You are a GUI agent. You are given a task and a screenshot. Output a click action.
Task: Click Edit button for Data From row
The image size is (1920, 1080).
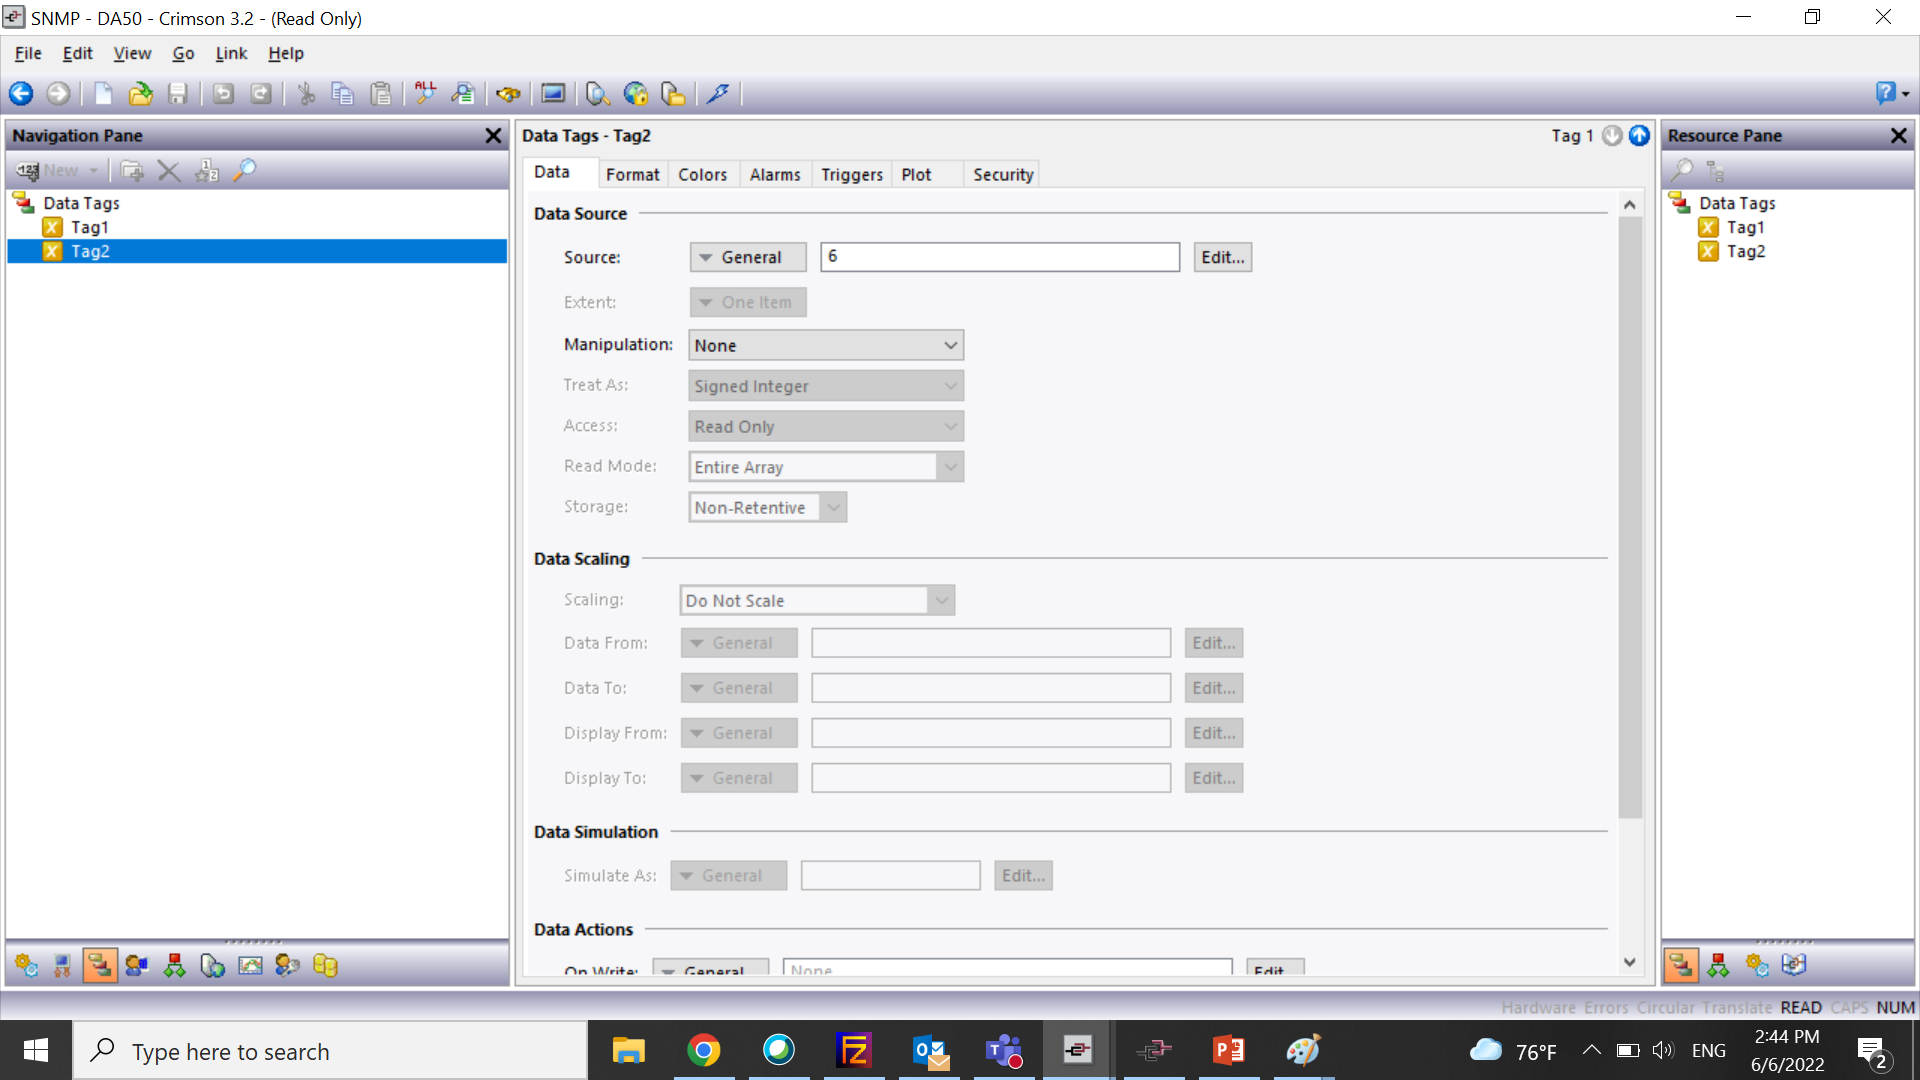tap(1213, 643)
